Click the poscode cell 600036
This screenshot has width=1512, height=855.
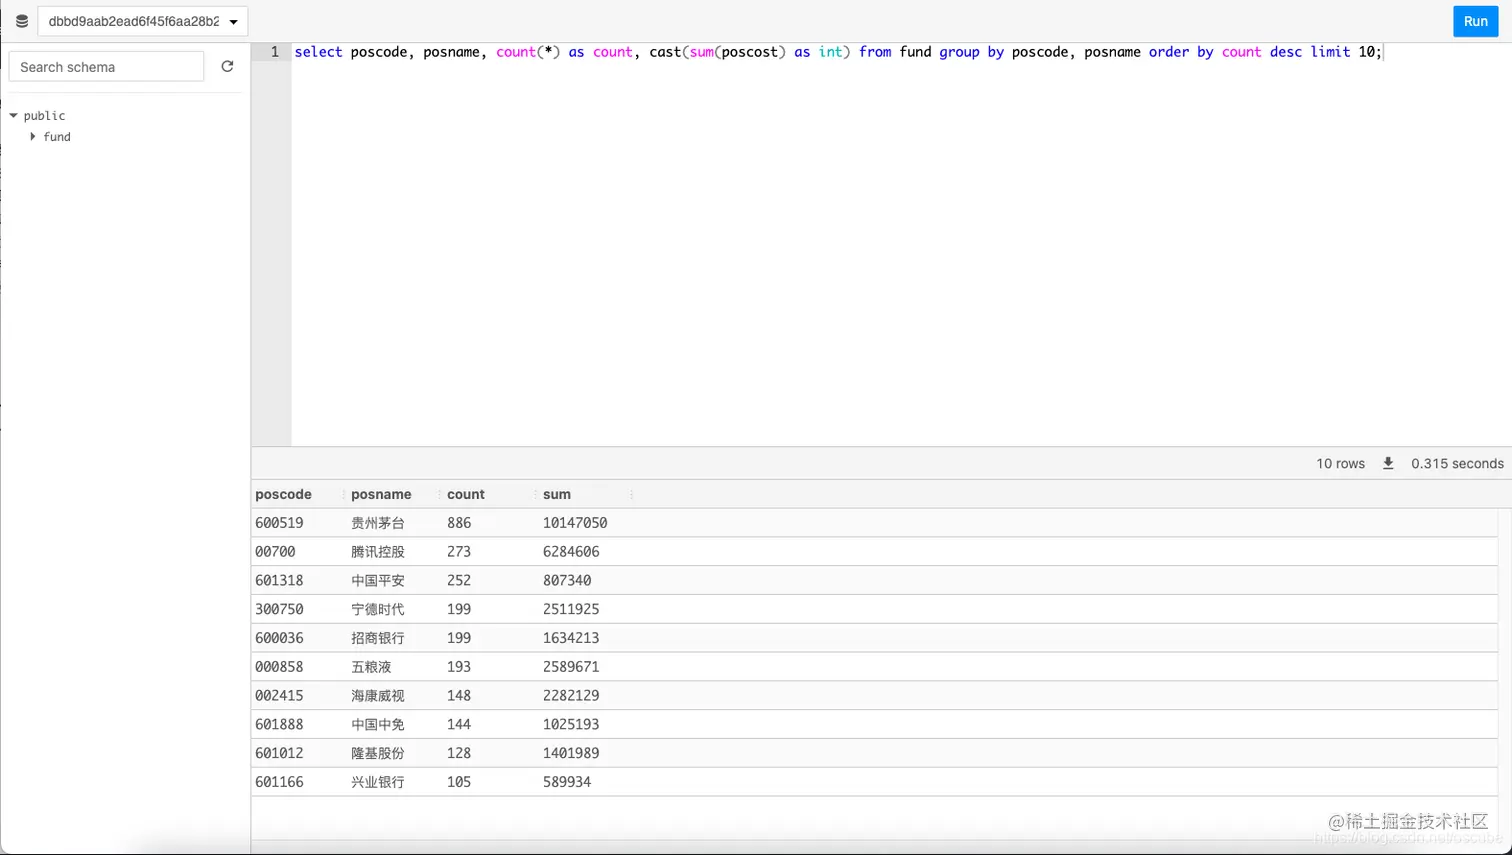[x=279, y=638]
